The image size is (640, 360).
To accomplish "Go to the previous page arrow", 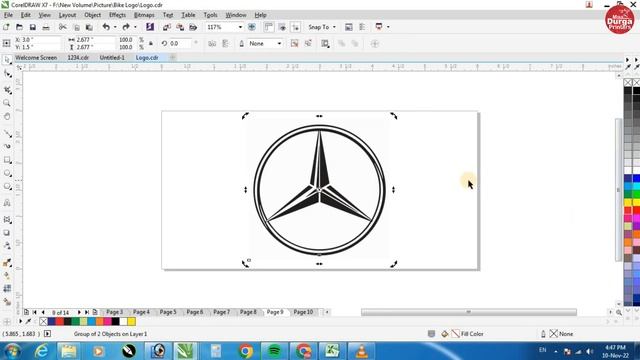I will (43, 312).
